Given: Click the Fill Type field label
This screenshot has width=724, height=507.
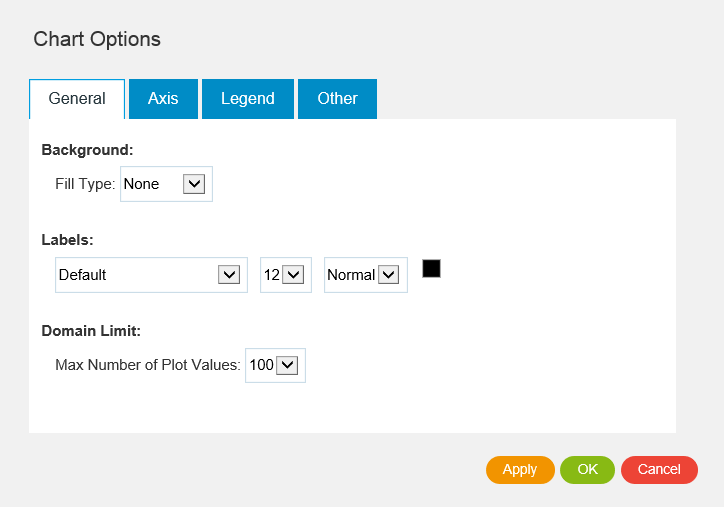Looking at the screenshot, I should 85,184.
